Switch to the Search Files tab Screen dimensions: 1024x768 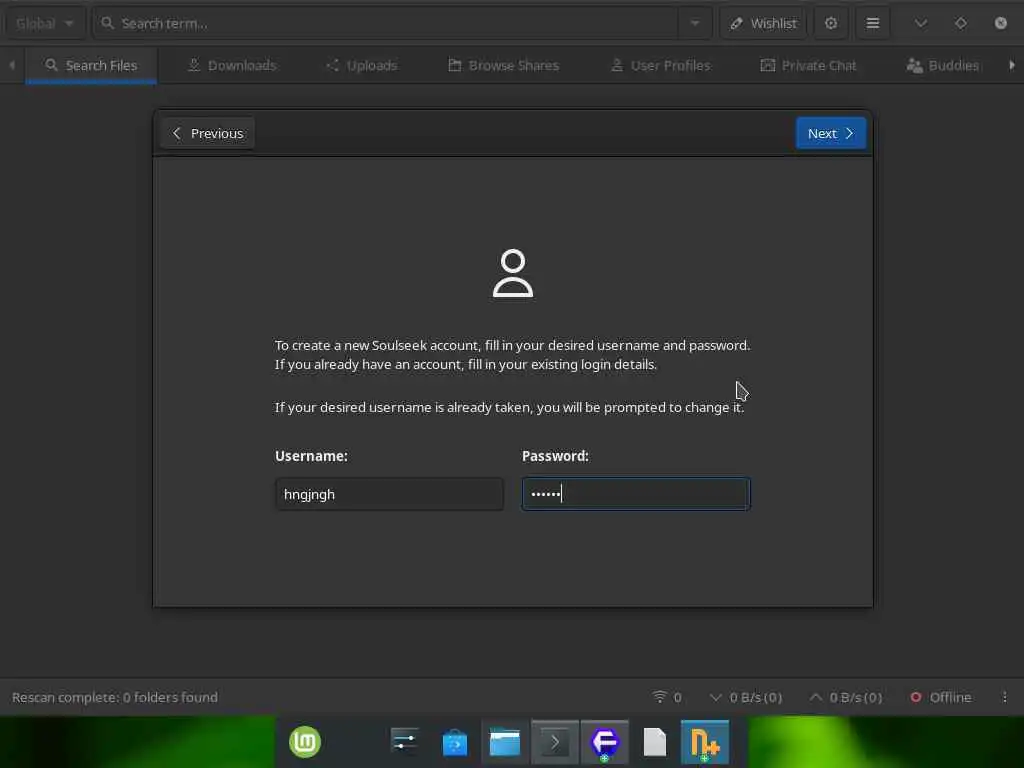(91, 65)
